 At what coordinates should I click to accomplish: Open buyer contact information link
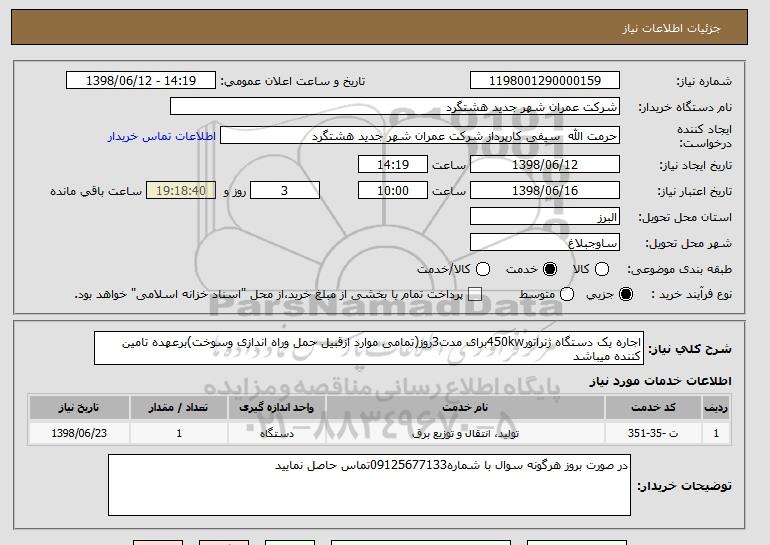point(162,136)
